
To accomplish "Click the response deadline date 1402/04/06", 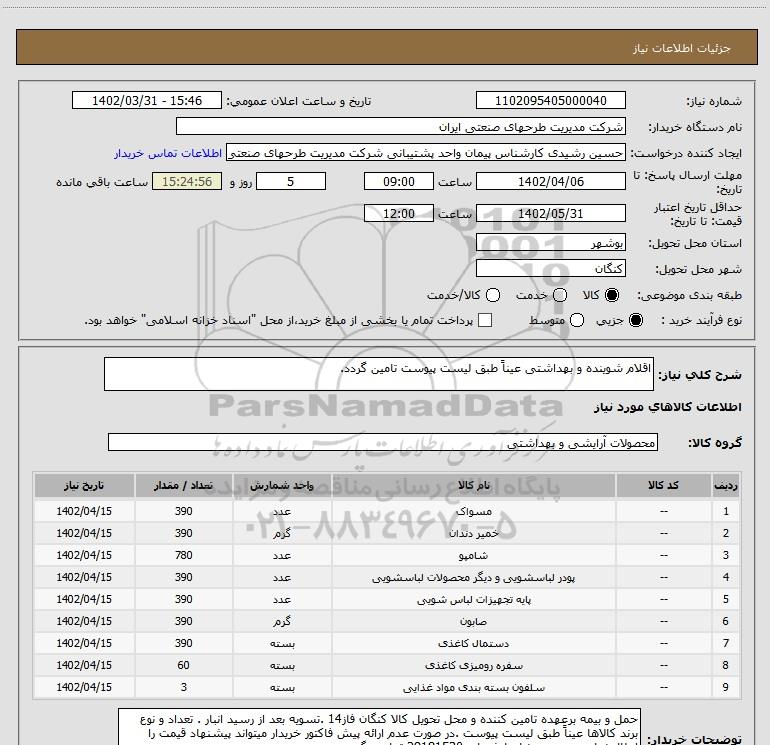I will pyautogui.click(x=550, y=181).
